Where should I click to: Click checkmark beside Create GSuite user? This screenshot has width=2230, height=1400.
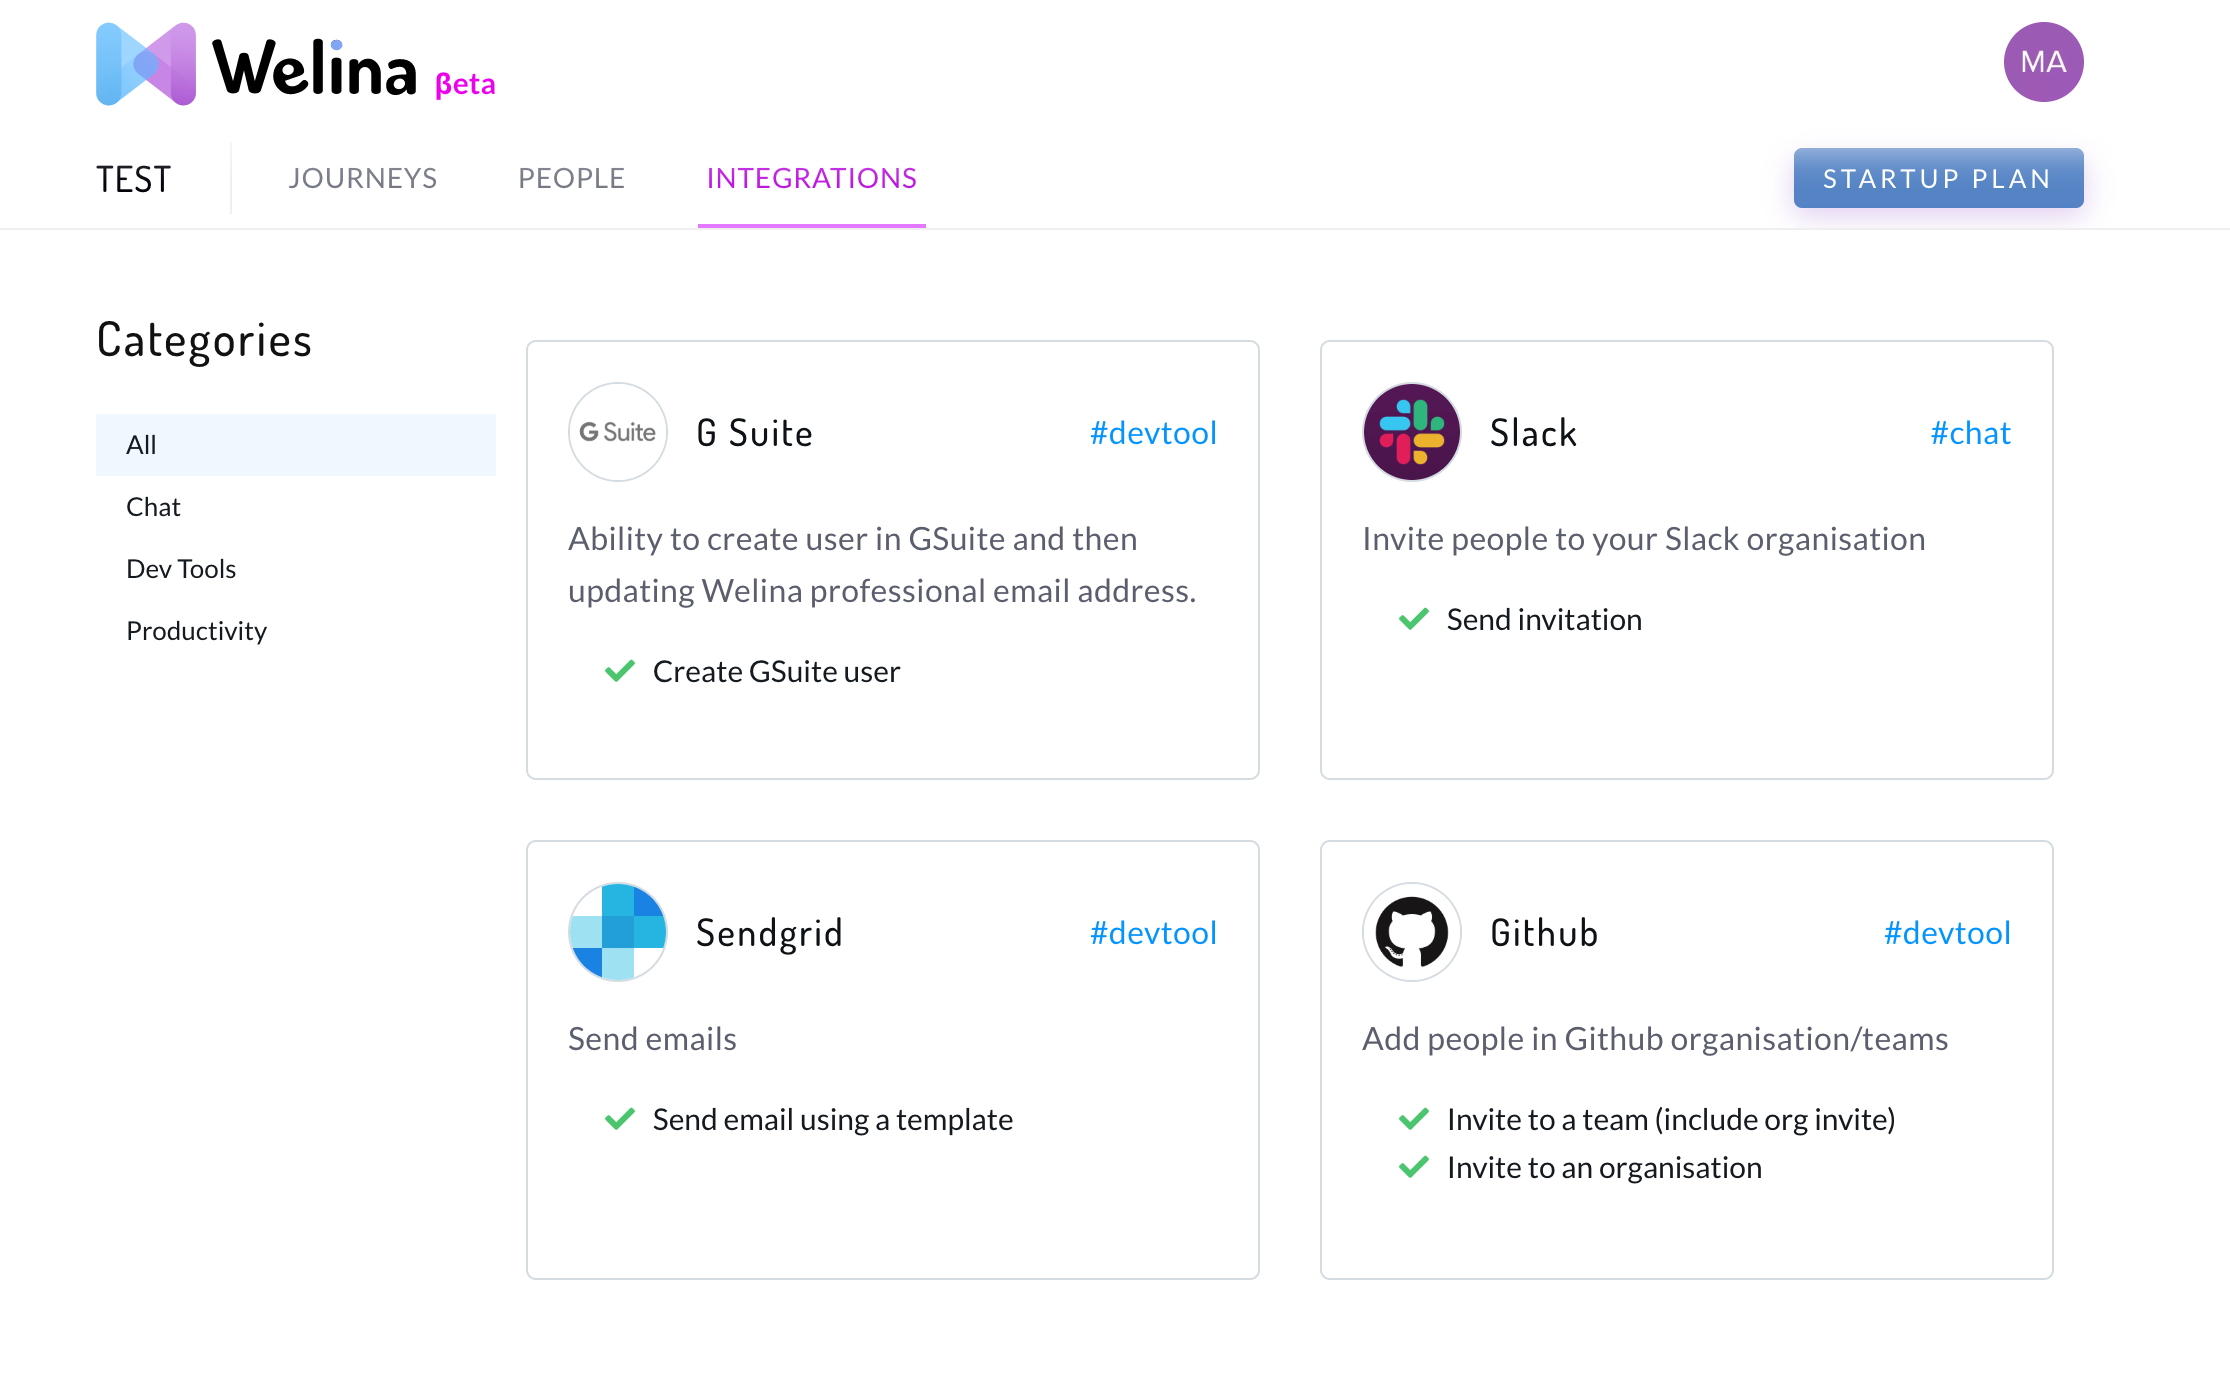click(620, 671)
